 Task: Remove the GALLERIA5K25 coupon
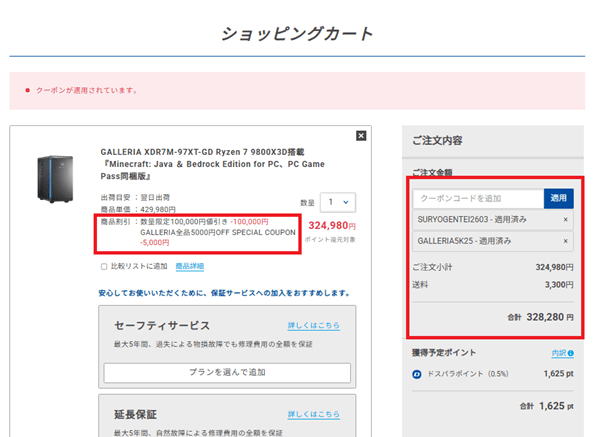(565, 241)
